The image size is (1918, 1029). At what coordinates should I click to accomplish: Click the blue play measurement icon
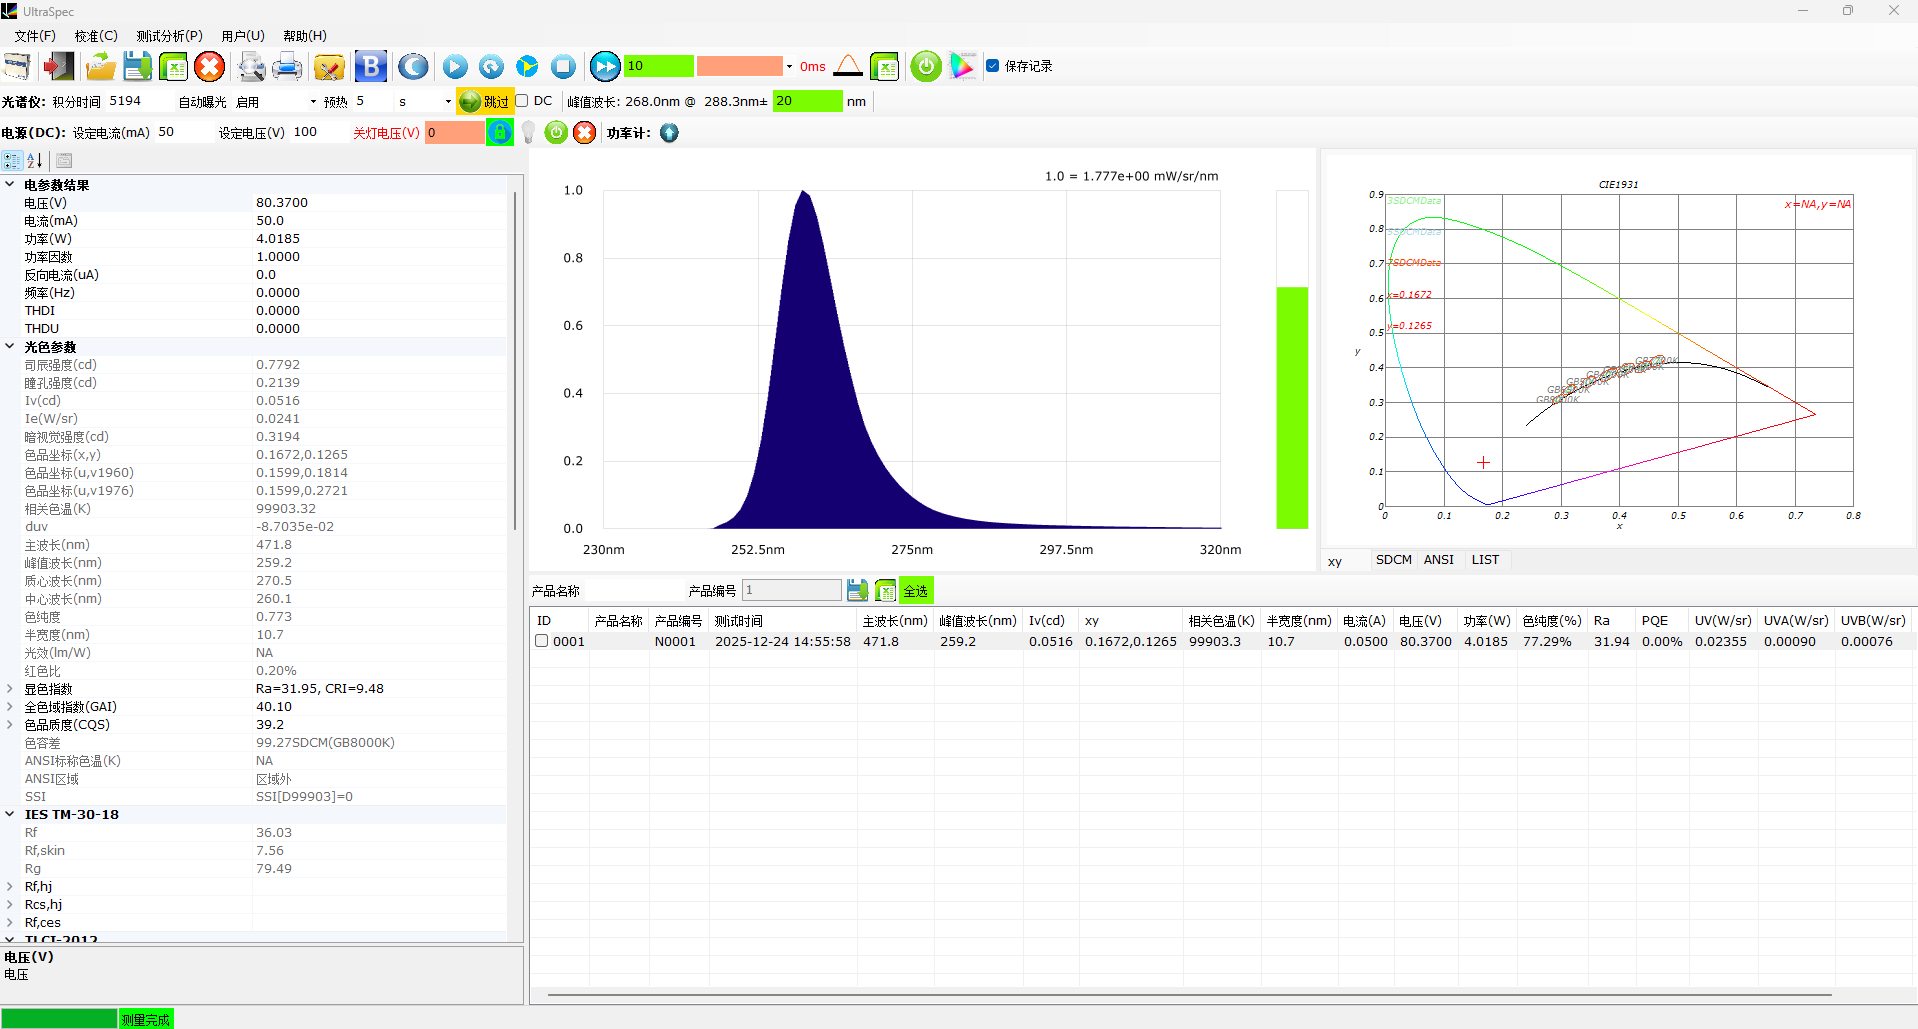coord(455,66)
